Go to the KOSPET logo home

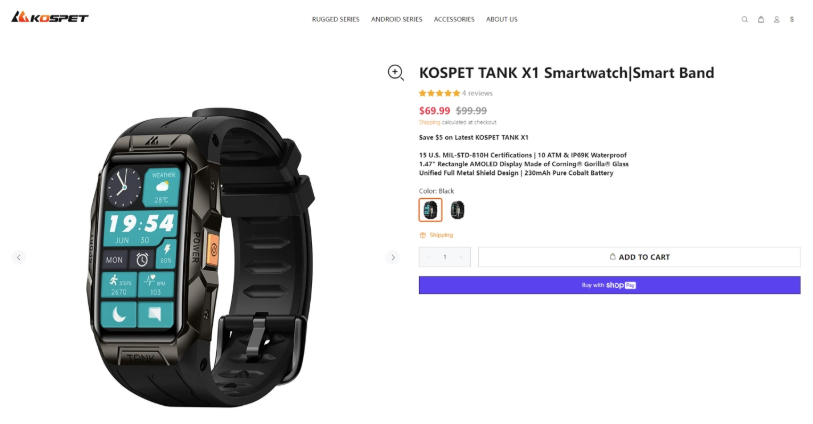[x=50, y=17]
